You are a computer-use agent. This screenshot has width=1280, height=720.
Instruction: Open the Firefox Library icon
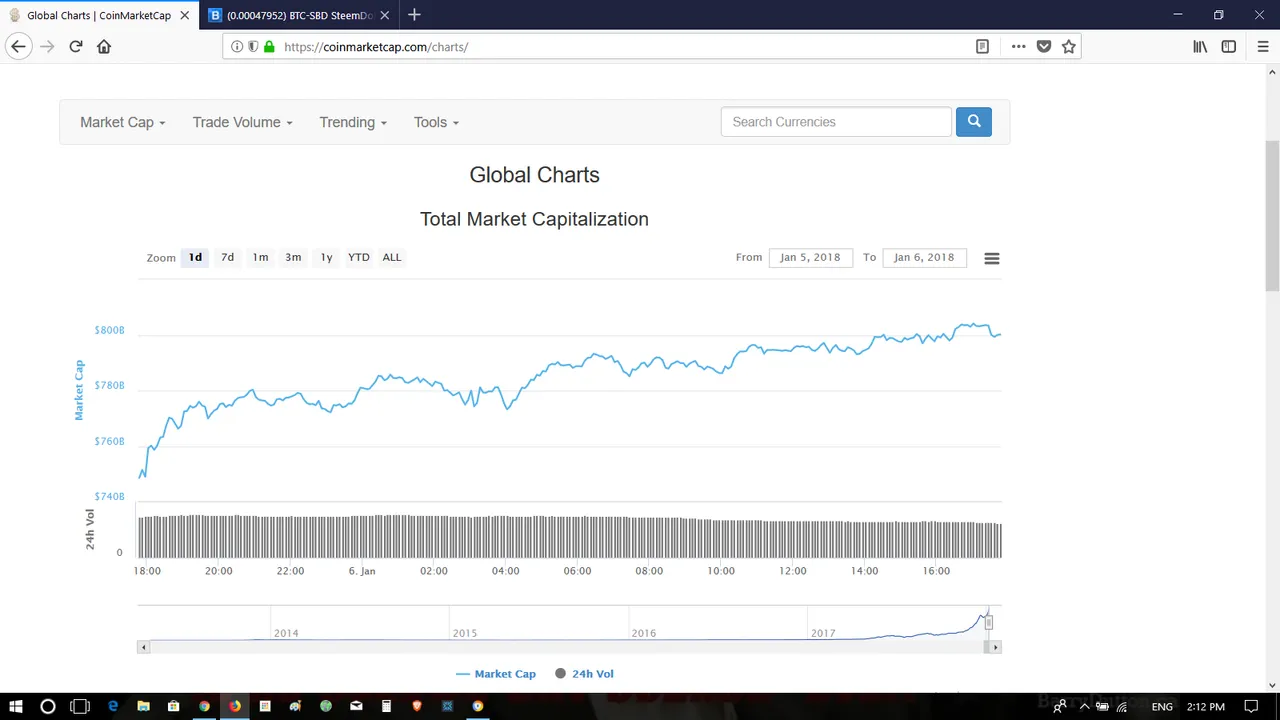(1200, 46)
